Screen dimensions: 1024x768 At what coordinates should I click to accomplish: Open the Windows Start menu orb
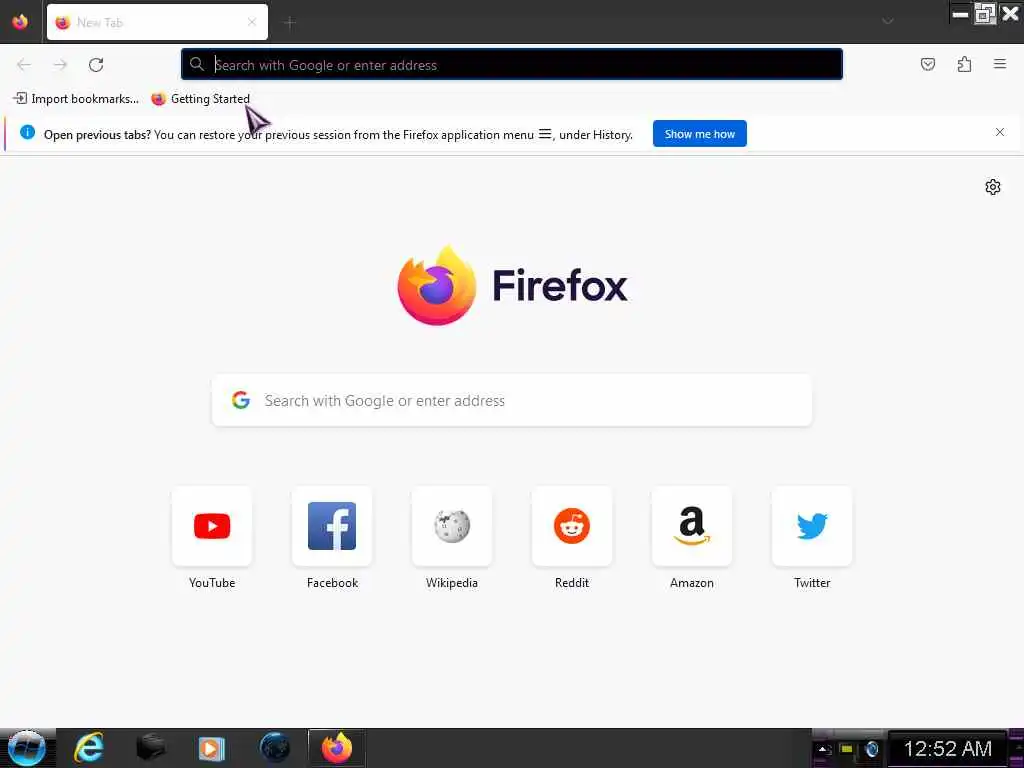(27, 748)
